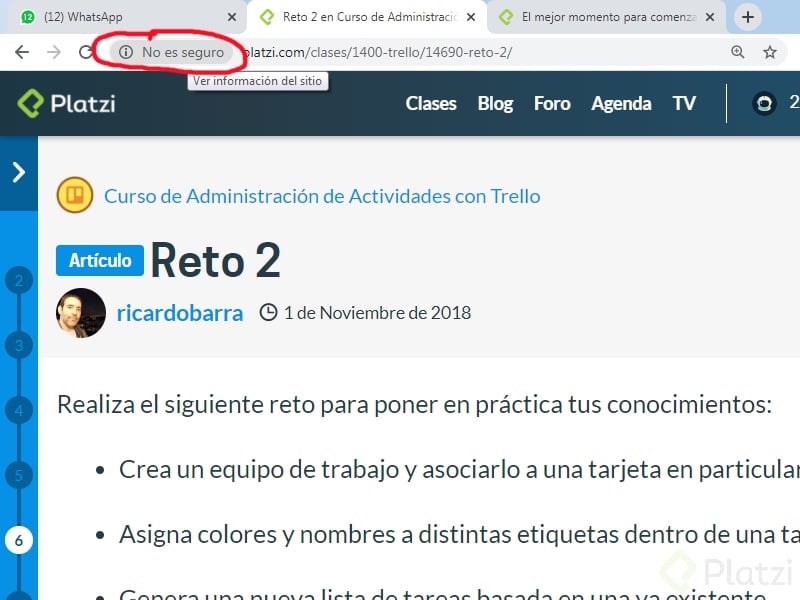Jump to lesson 4 in the sidebar timeline
800x600 pixels.
point(19,410)
